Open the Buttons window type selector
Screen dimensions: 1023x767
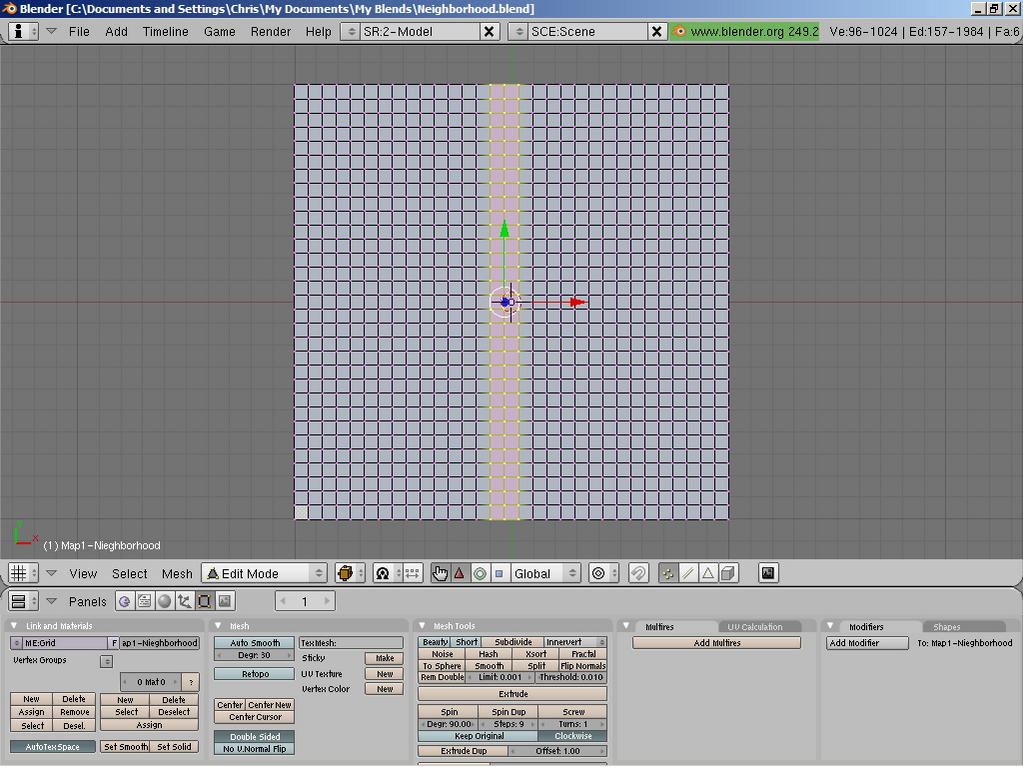(x=23, y=601)
